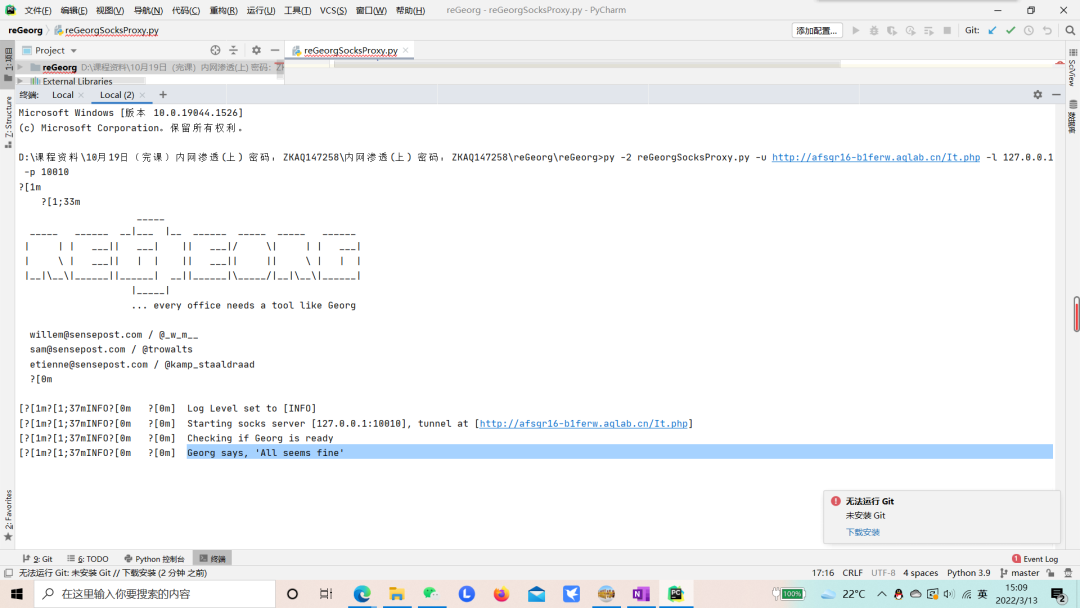This screenshot has width=1080, height=608.
Task: Open the 文件(F) menu
Action: [38, 10]
